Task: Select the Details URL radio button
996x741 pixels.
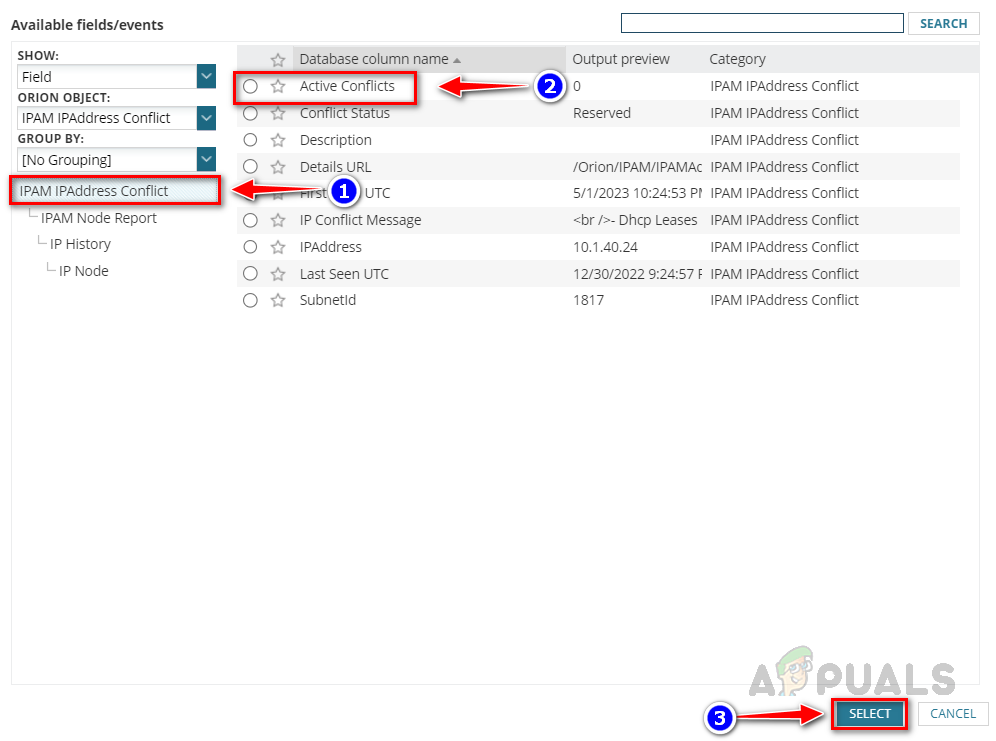Action: (250, 167)
